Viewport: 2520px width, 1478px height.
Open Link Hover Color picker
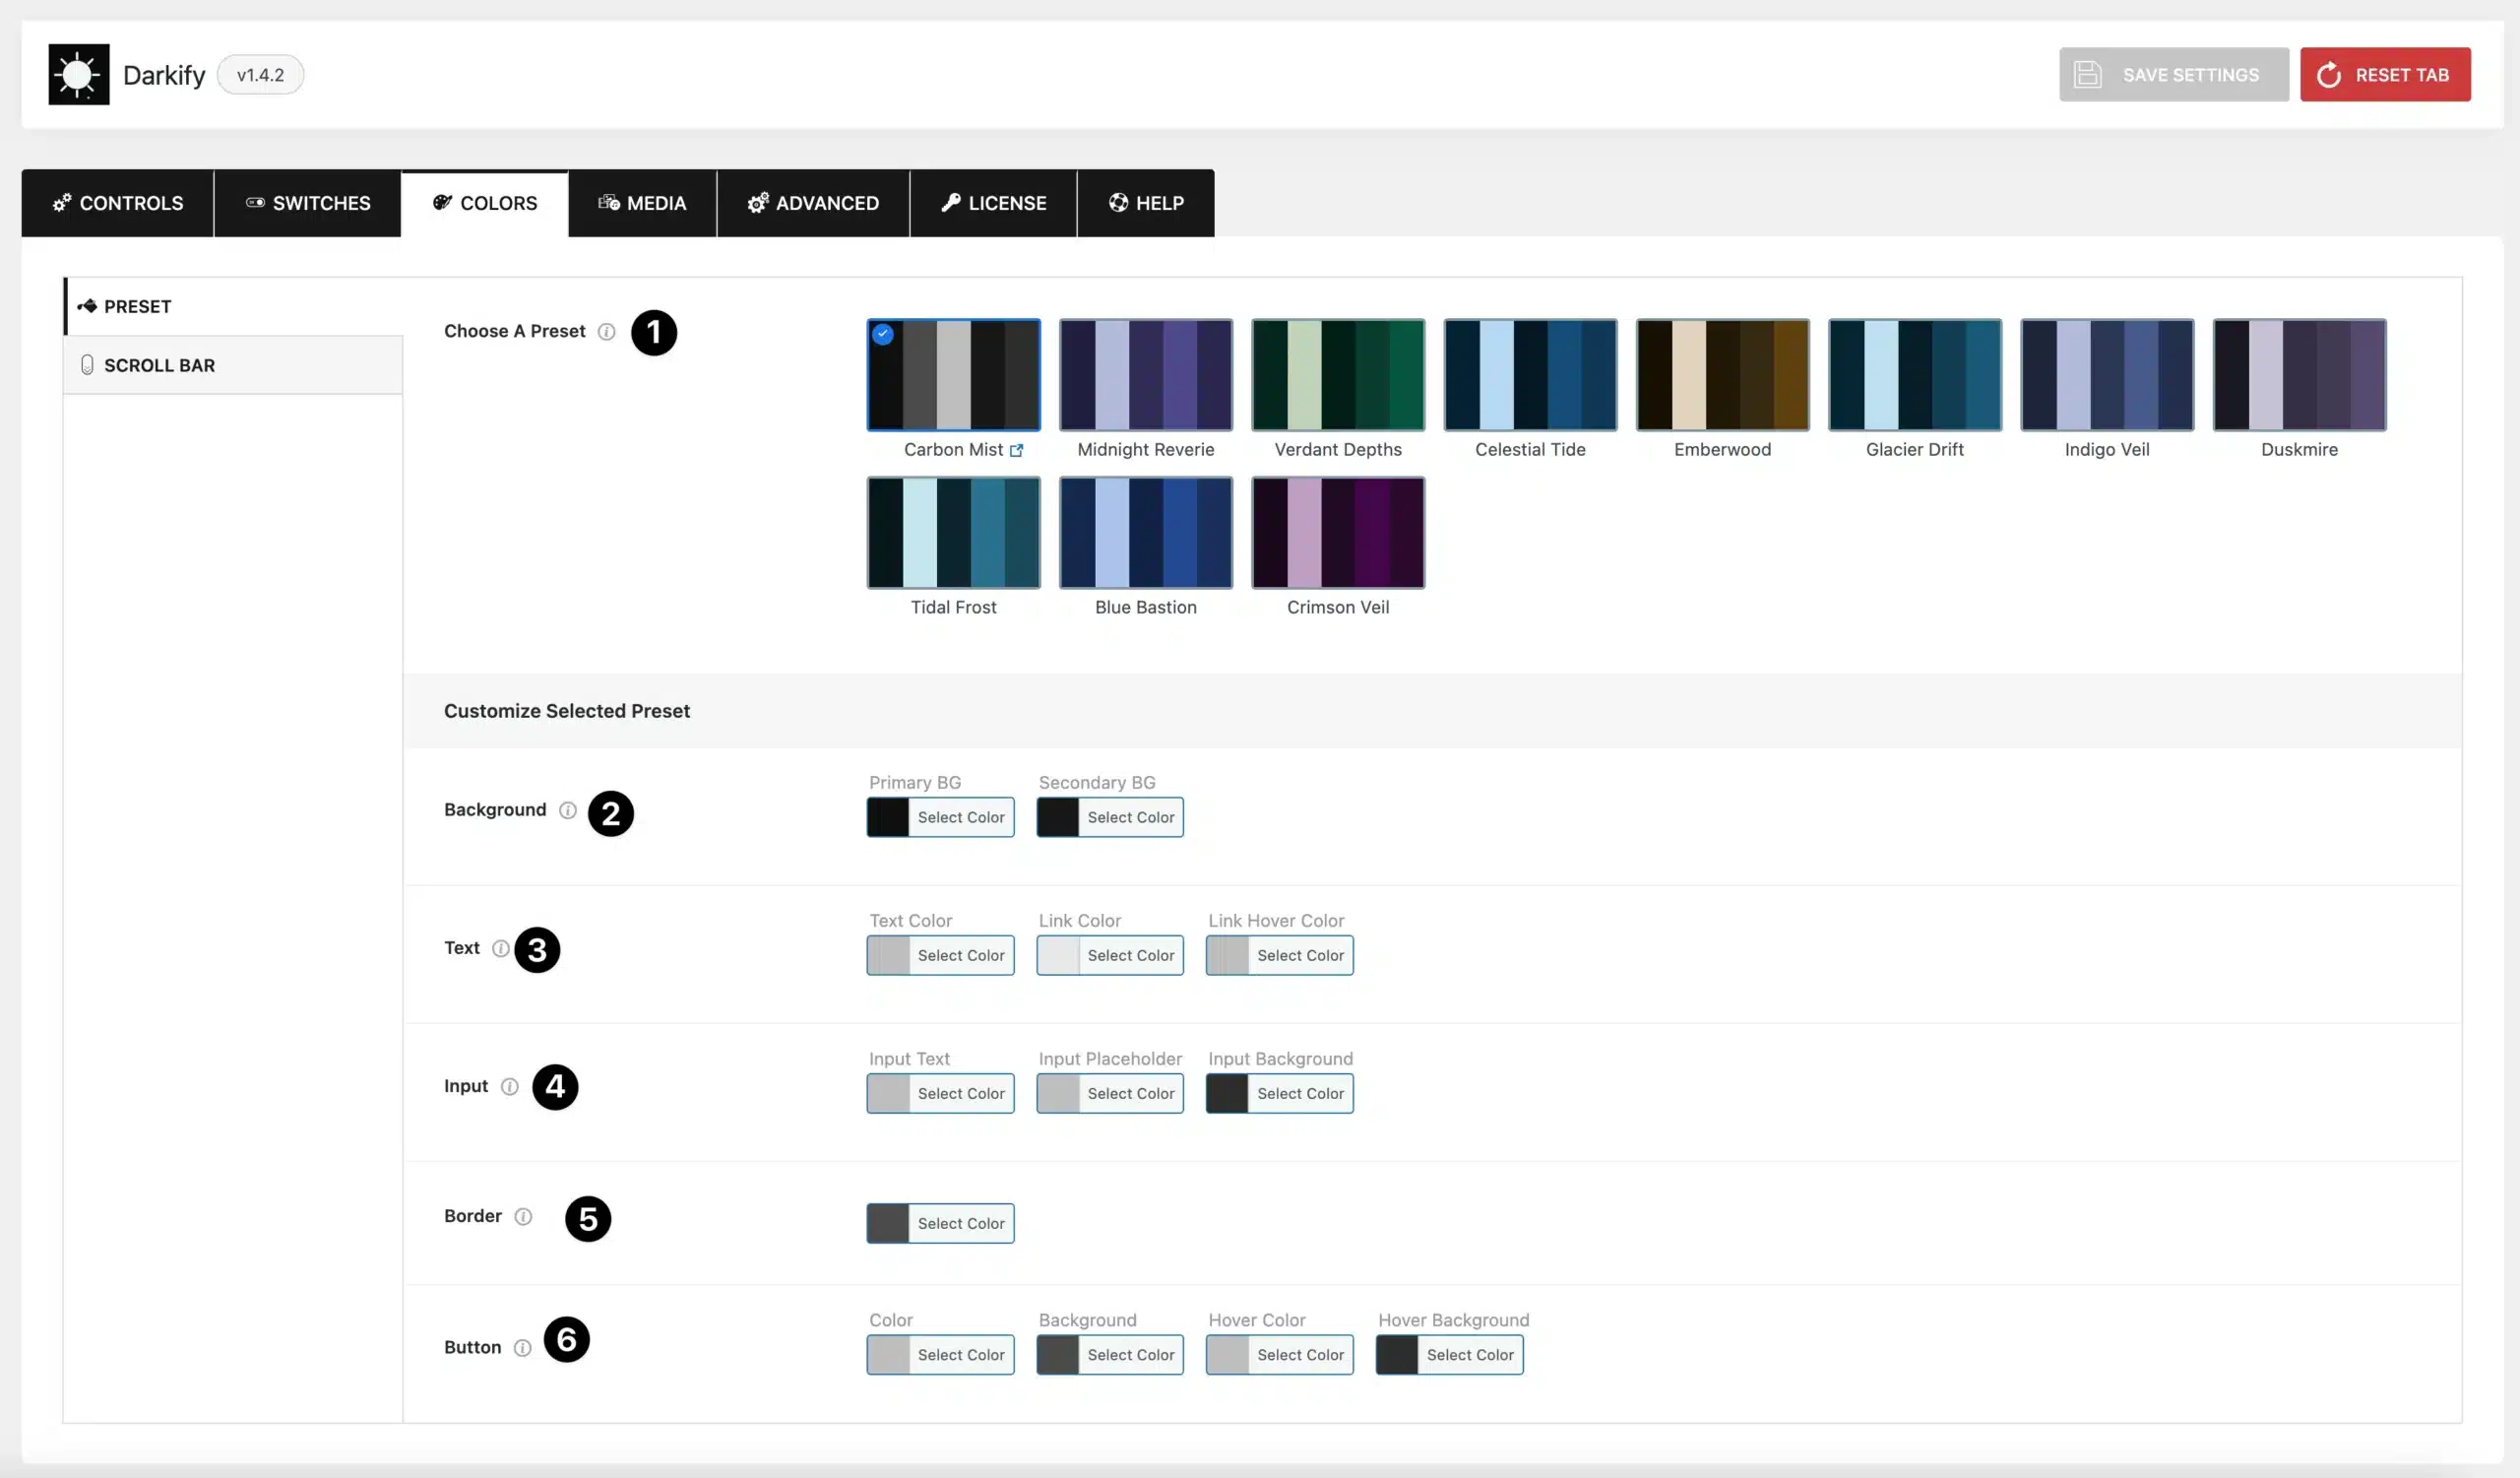pyautogui.click(x=1280, y=955)
